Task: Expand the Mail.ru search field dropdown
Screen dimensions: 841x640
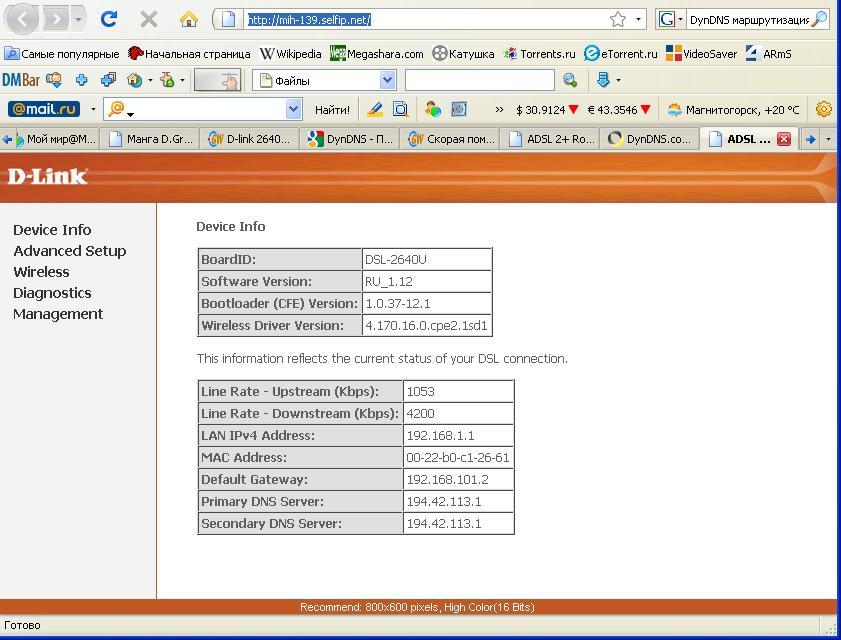Action: 293,109
